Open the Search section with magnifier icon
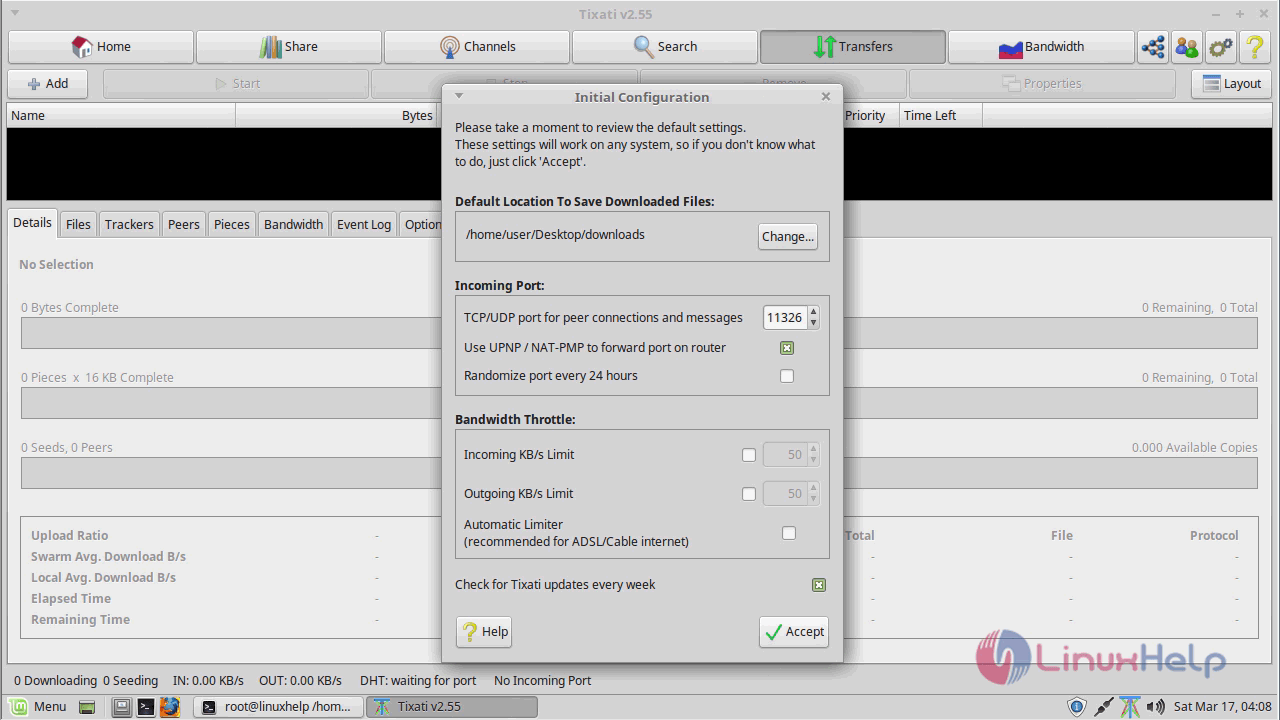Image resolution: width=1280 pixels, height=720 pixels. [665, 47]
